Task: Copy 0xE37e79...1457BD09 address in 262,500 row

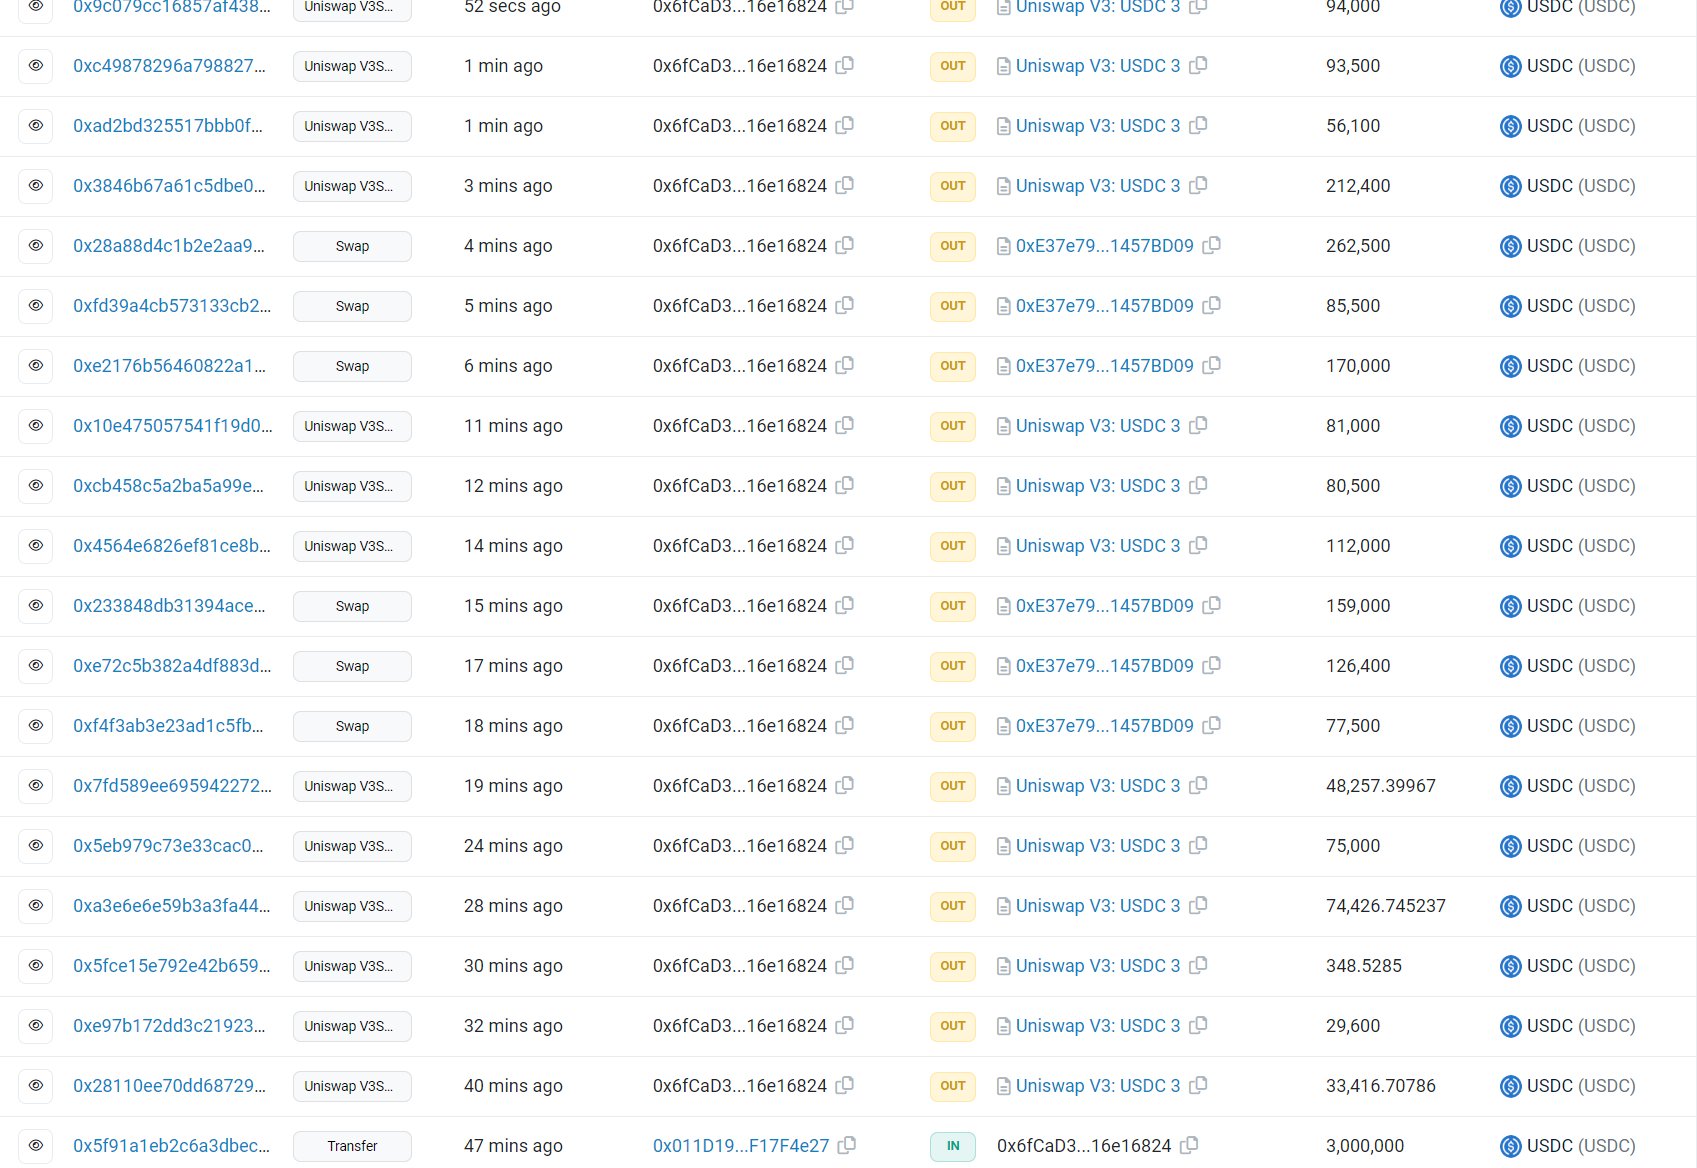Action: coord(1212,245)
